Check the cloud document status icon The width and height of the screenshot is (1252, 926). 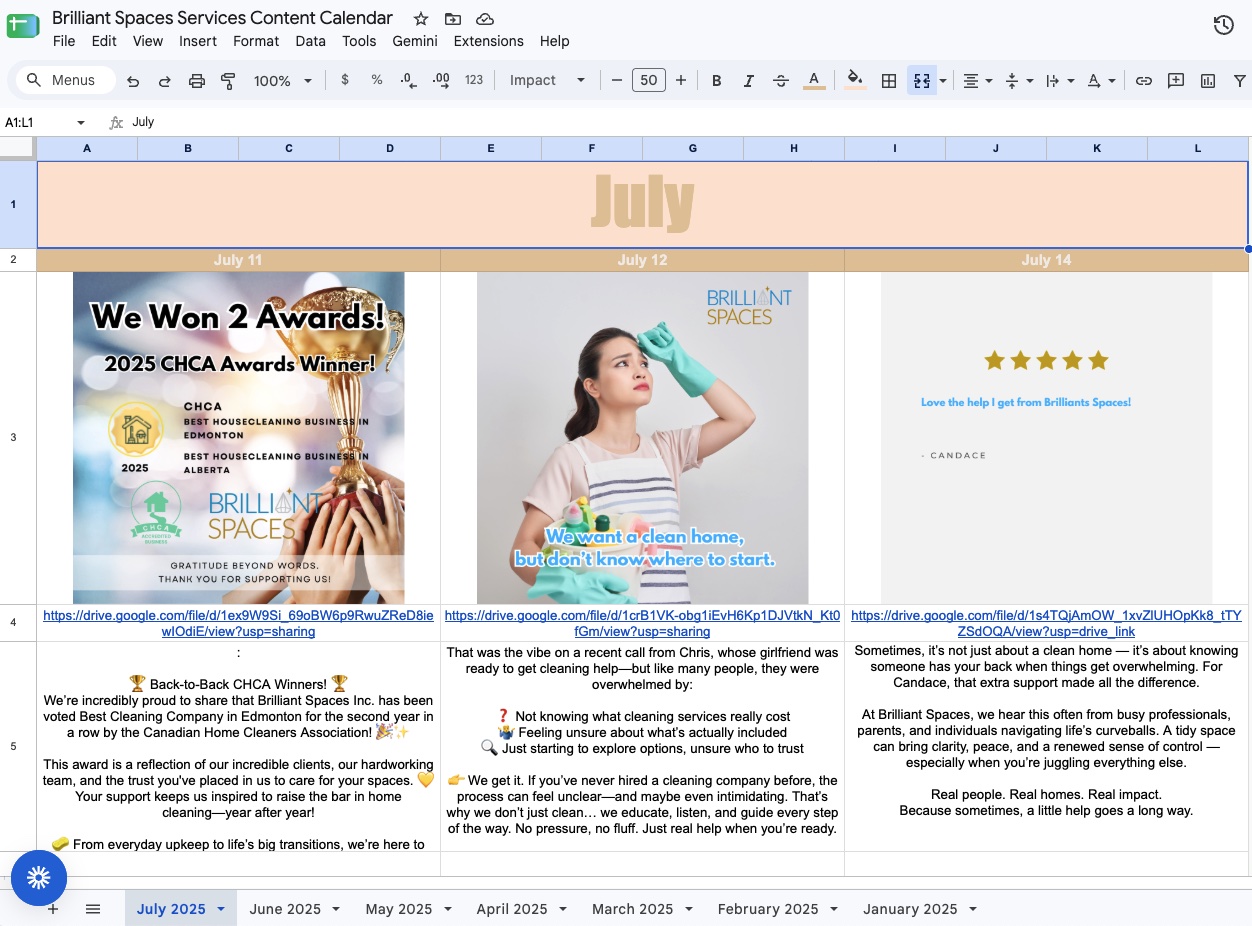click(x=485, y=19)
